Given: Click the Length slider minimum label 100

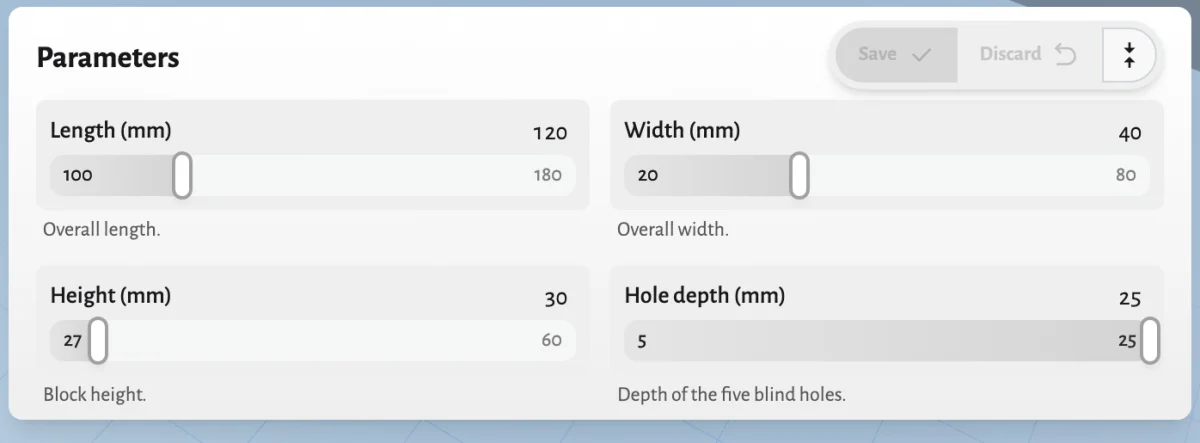Looking at the screenshot, I should click(x=77, y=175).
